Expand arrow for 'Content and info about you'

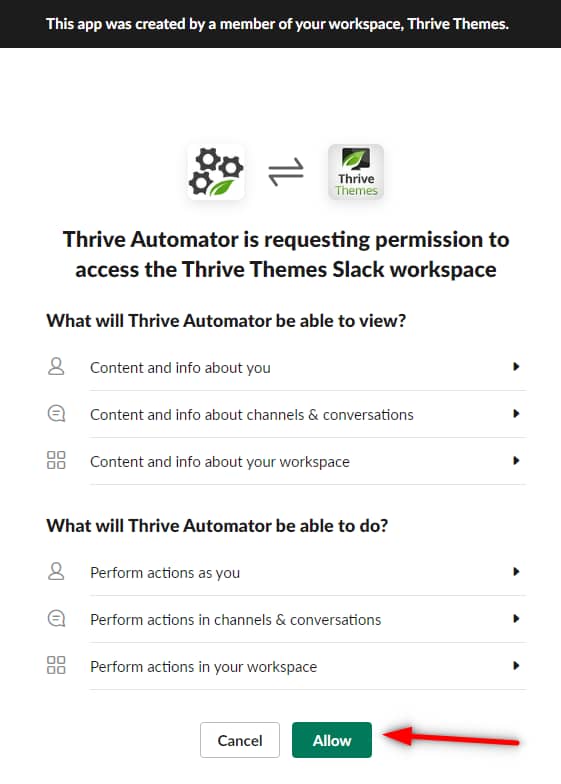516,366
